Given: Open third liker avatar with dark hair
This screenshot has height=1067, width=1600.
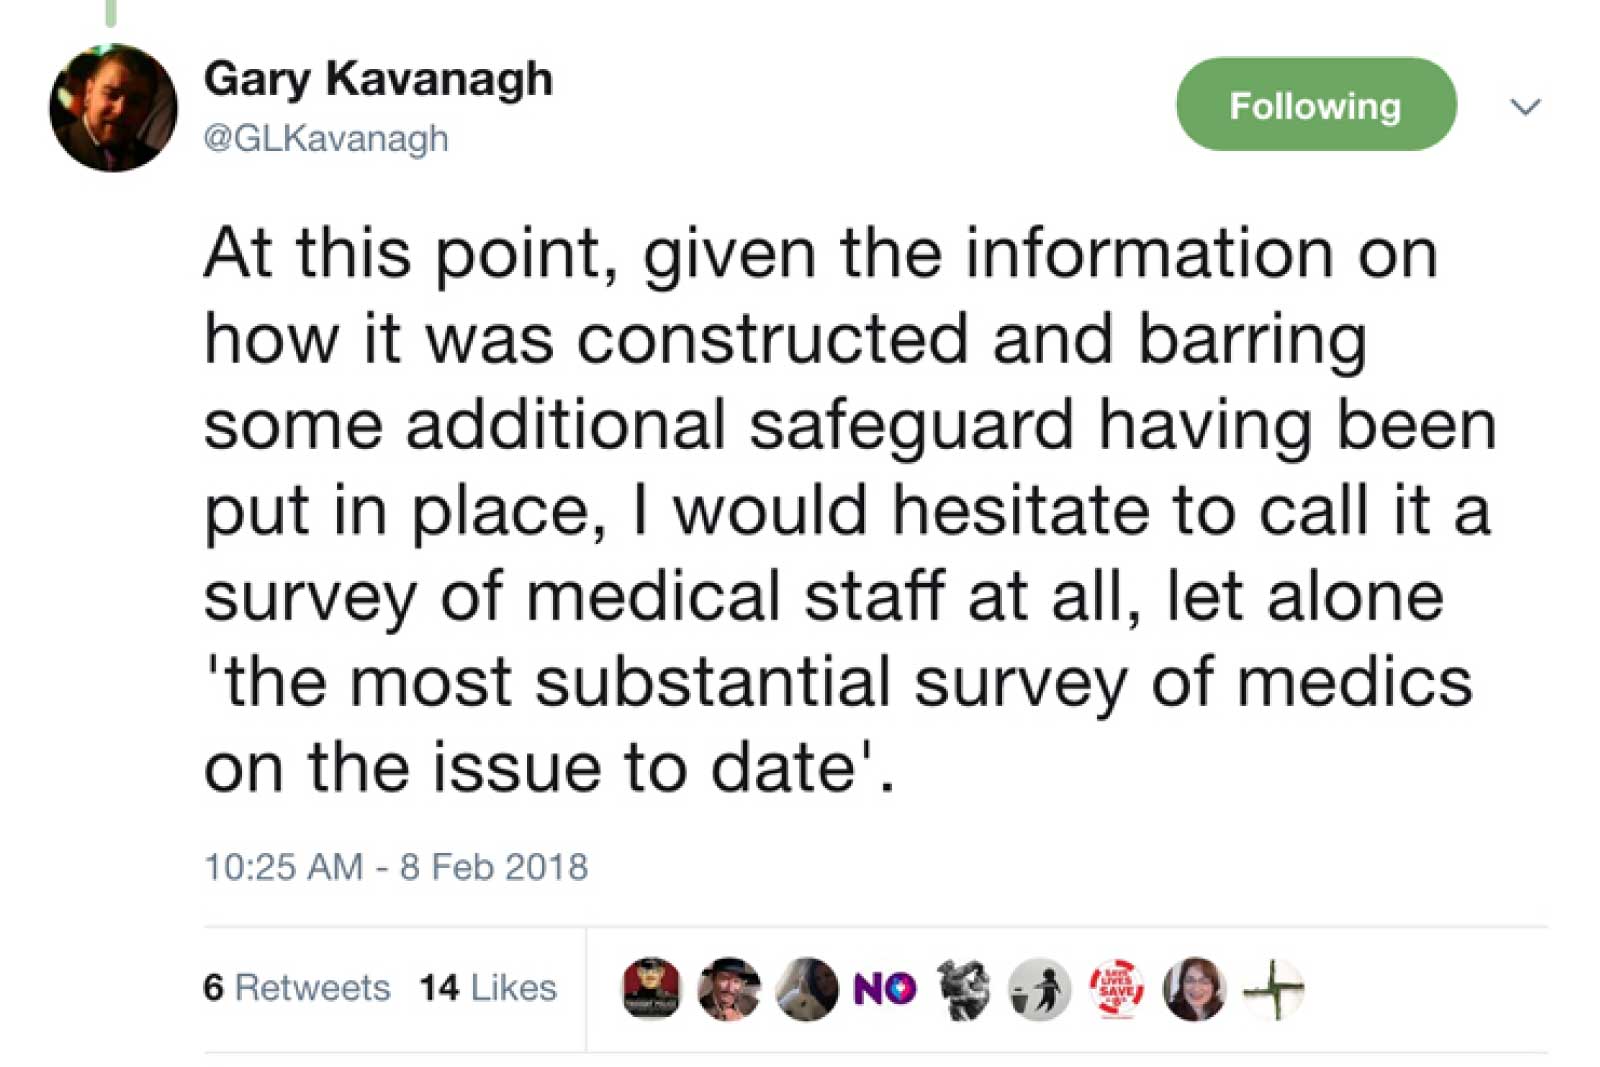Looking at the screenshot, I should [807, 989].
